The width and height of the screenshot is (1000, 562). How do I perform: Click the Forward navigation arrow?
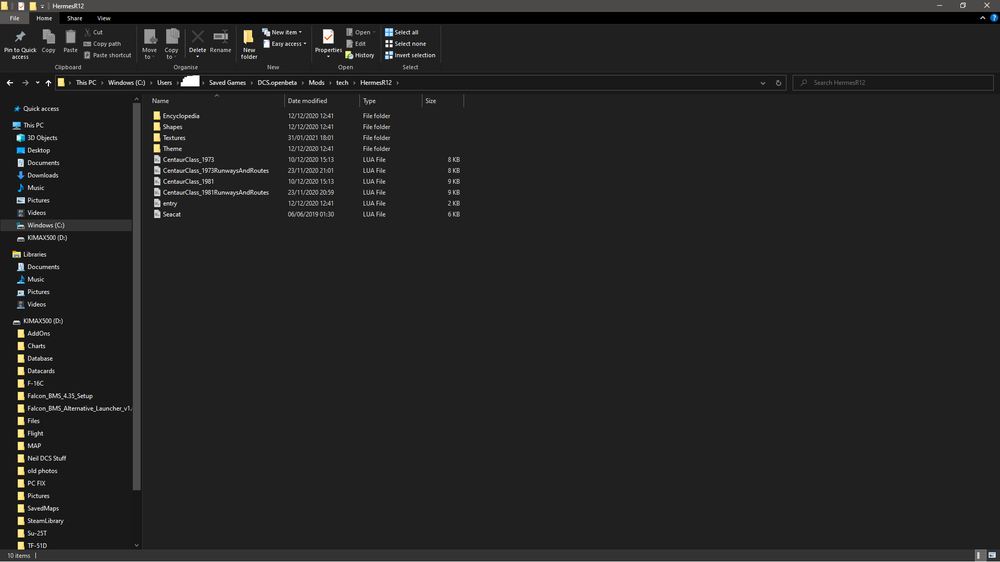pyautogui.click(x=25, y=82)
